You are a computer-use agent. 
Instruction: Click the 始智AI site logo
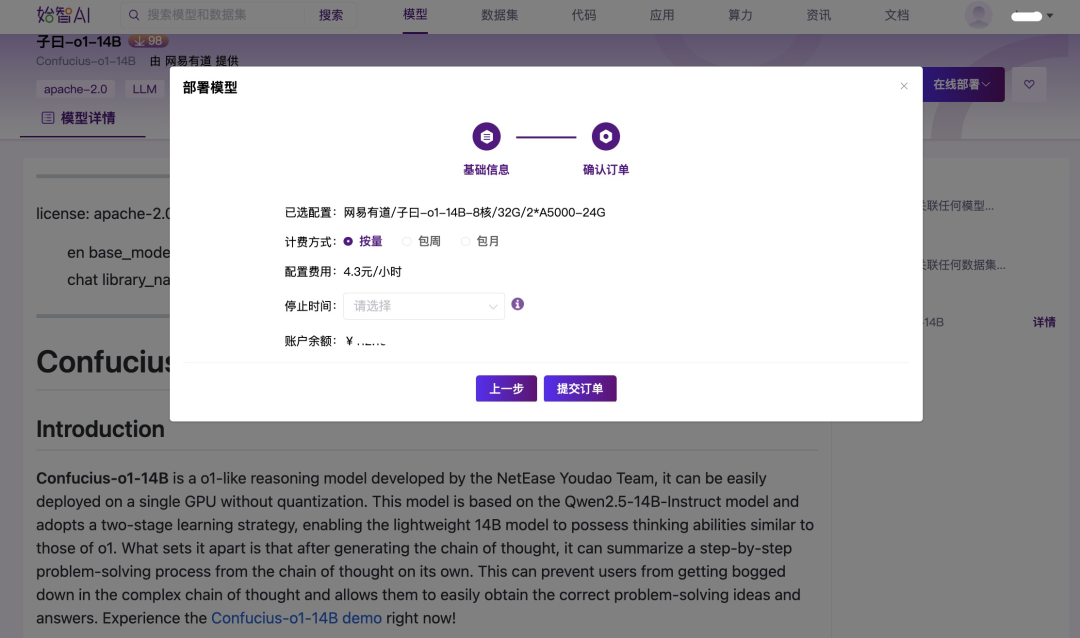(x=63, y=14)
